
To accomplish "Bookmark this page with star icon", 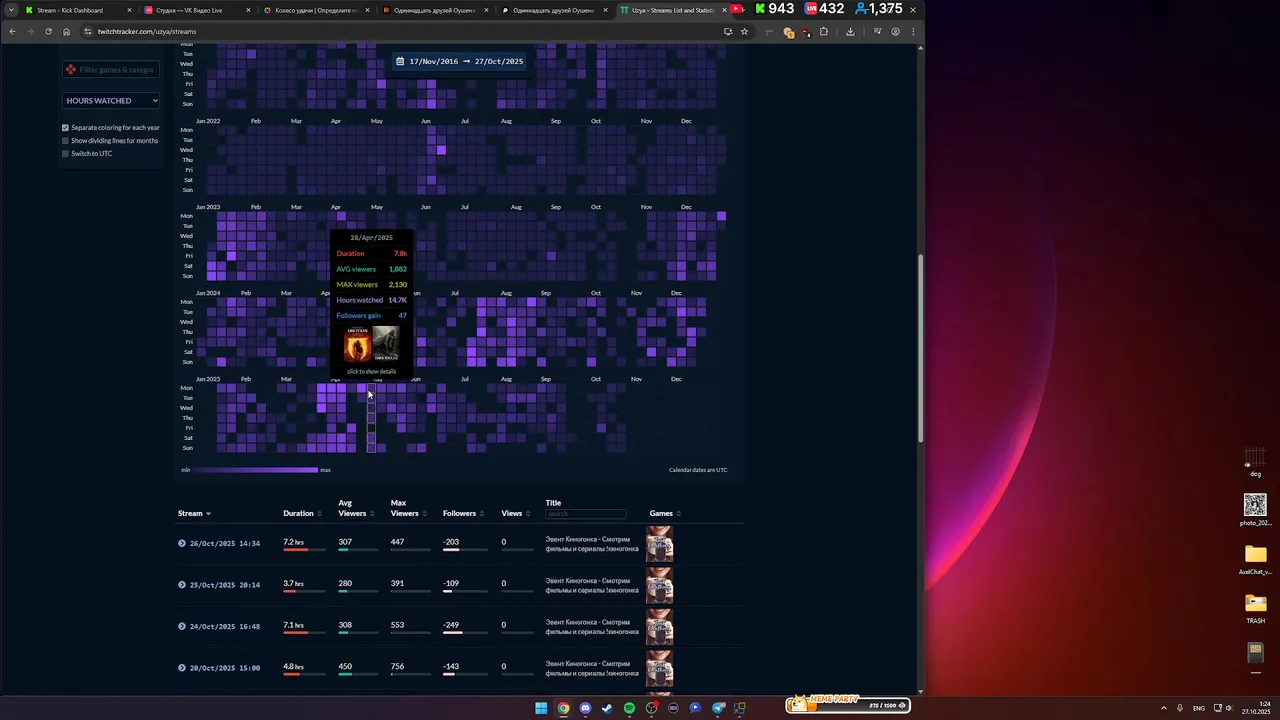I will [744, 31].
